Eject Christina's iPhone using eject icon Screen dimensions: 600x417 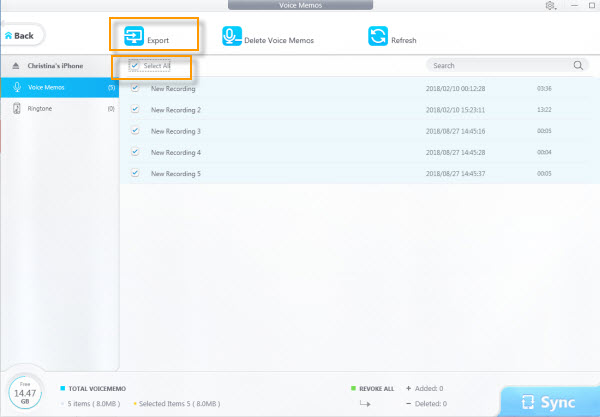click(x=16, y=66)
